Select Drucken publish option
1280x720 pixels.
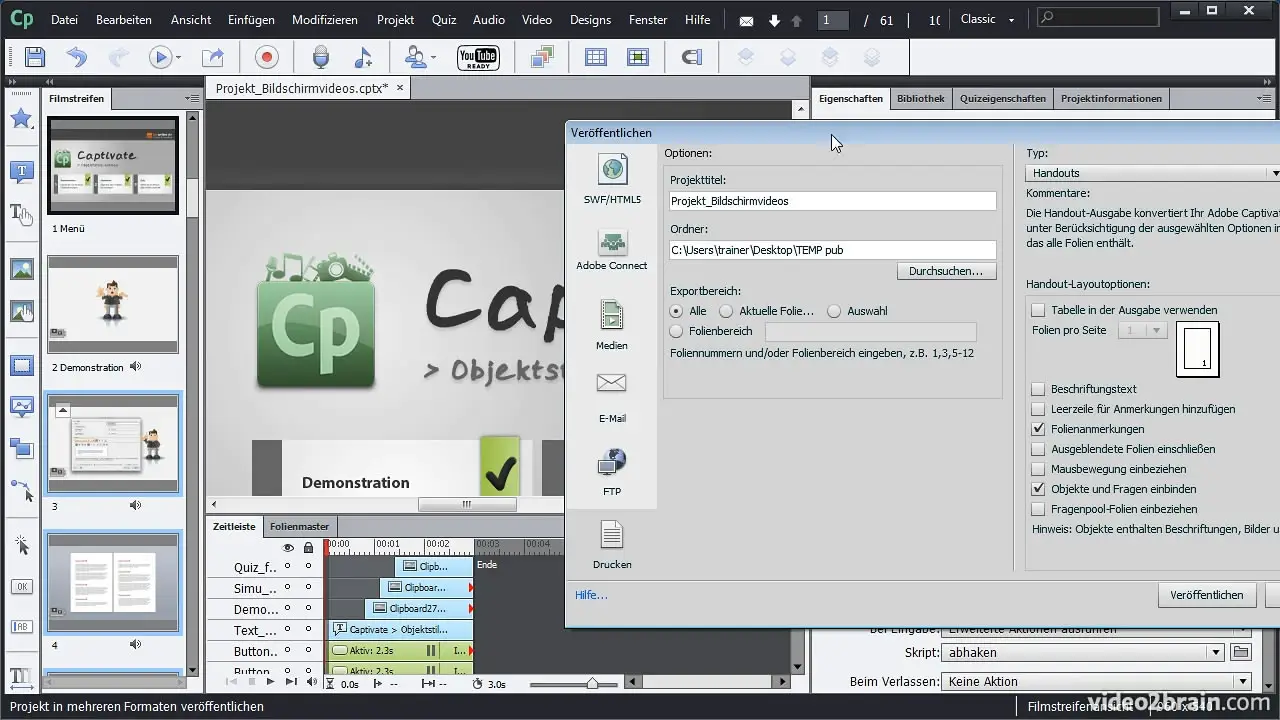point(612,545)
